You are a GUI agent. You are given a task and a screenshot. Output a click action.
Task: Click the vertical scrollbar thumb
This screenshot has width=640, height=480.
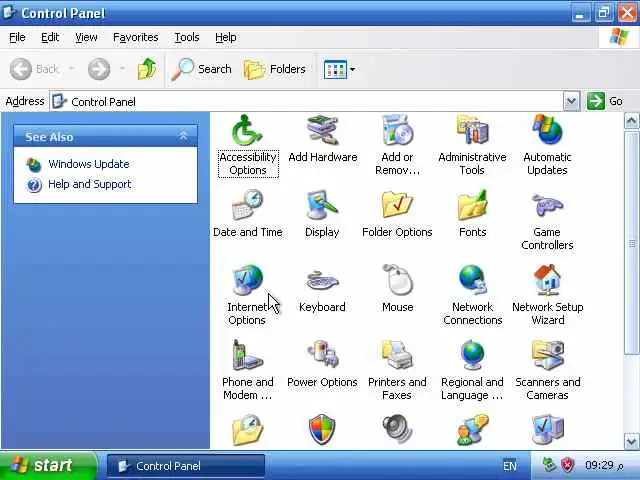(631, 243)
